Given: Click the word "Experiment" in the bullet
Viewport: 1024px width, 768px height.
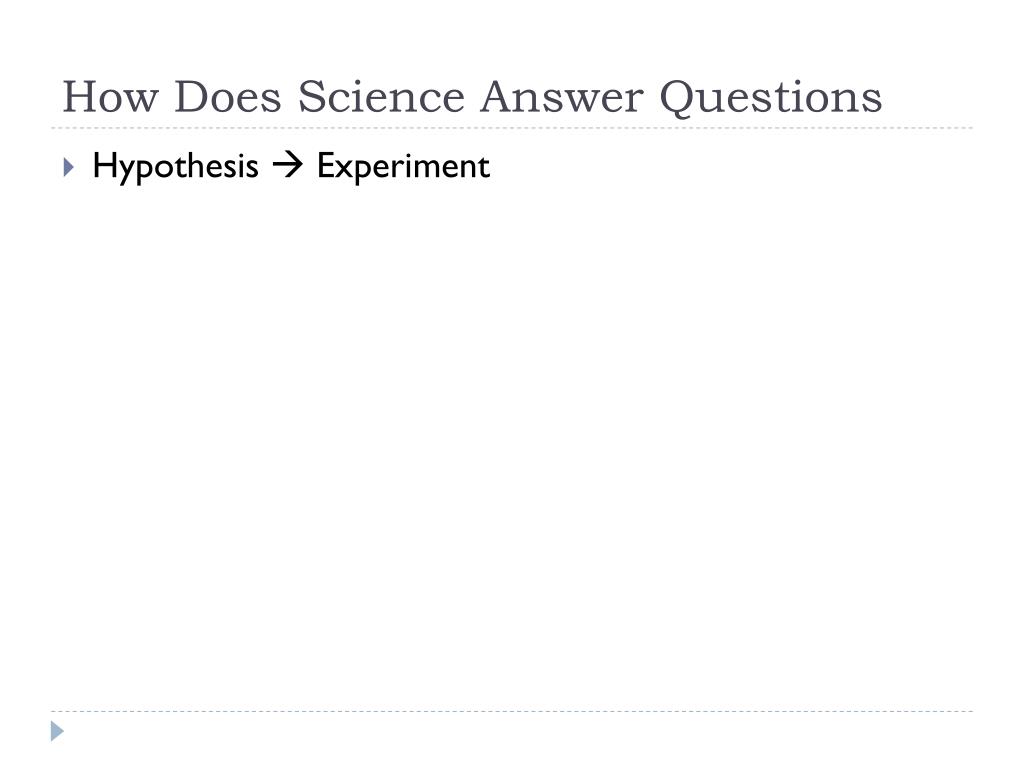Looking at the screenshot, I should 403,167.
